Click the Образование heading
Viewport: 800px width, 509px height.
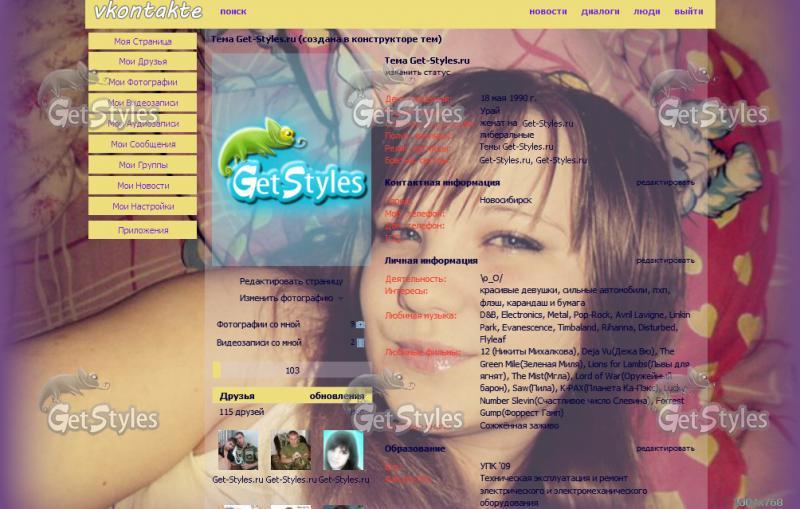click(x=414, y=449)
